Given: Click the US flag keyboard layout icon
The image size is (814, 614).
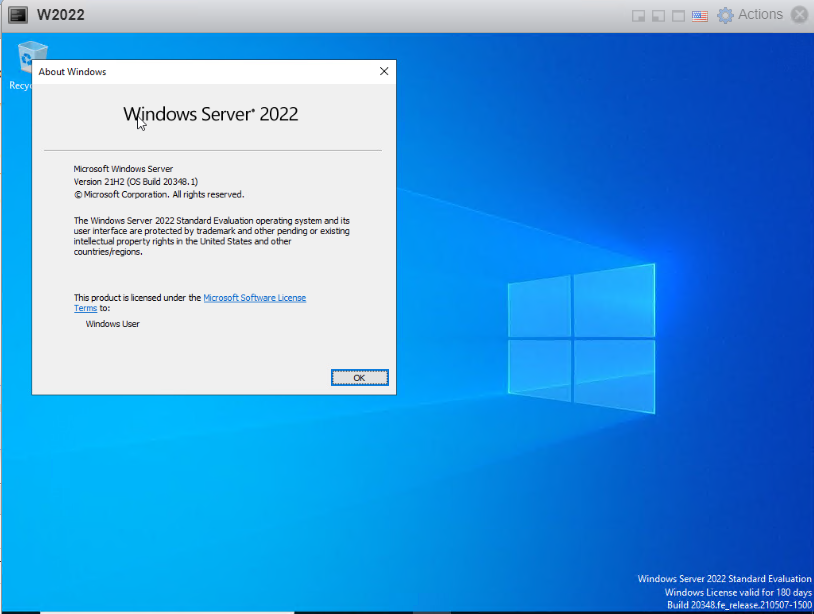Looking at the screenshot, I should click(x=699, y=15).
